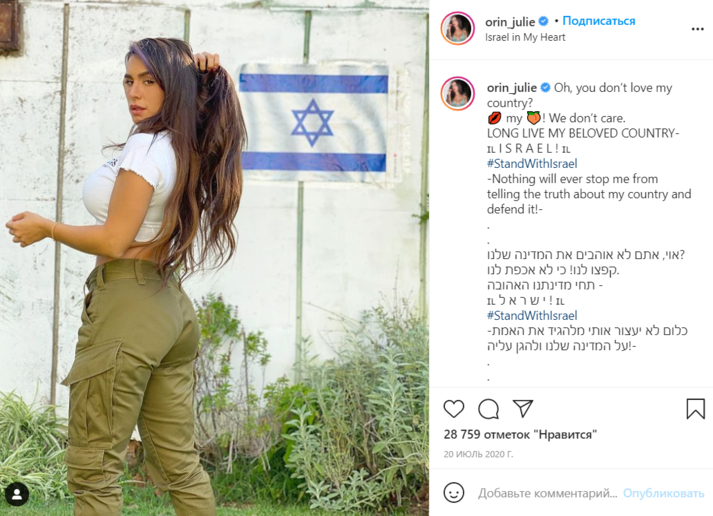
Task: Open second #StandWithIsrael hashtag below Hebrew
Action: coord(532,315)
